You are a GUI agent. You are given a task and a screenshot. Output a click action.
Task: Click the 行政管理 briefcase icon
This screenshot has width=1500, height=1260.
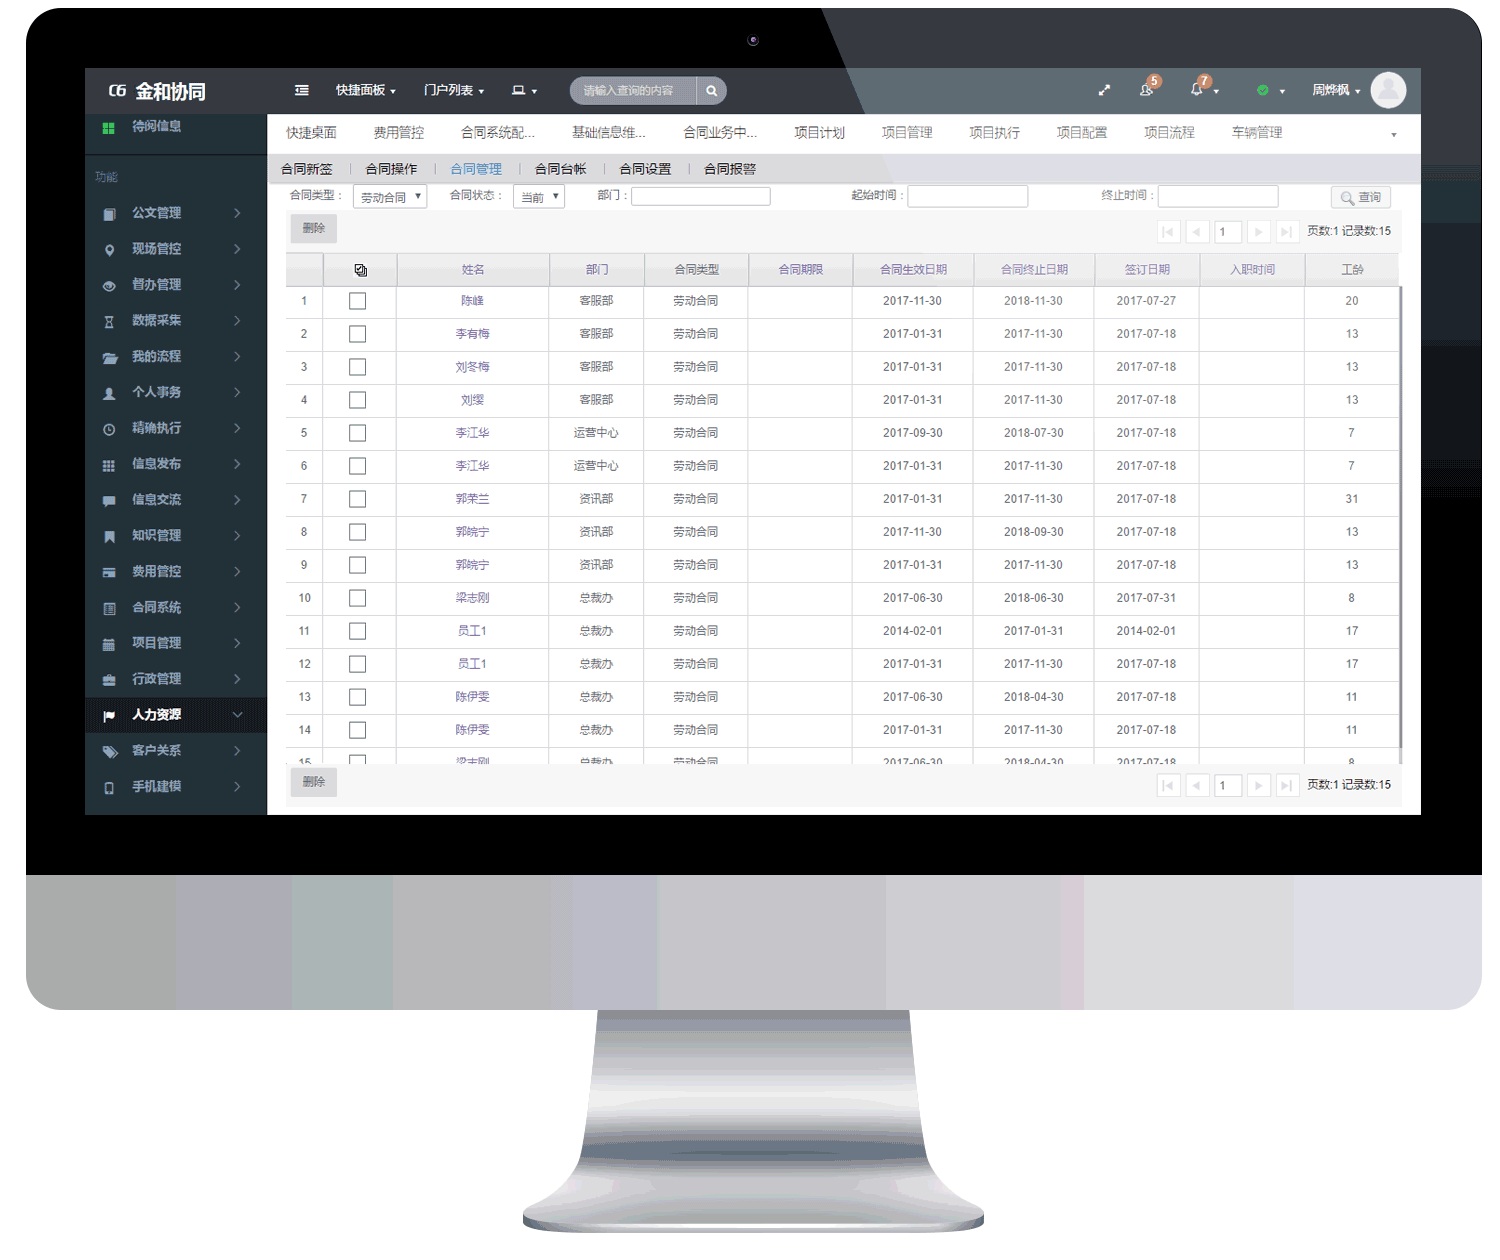click(109, 680)
